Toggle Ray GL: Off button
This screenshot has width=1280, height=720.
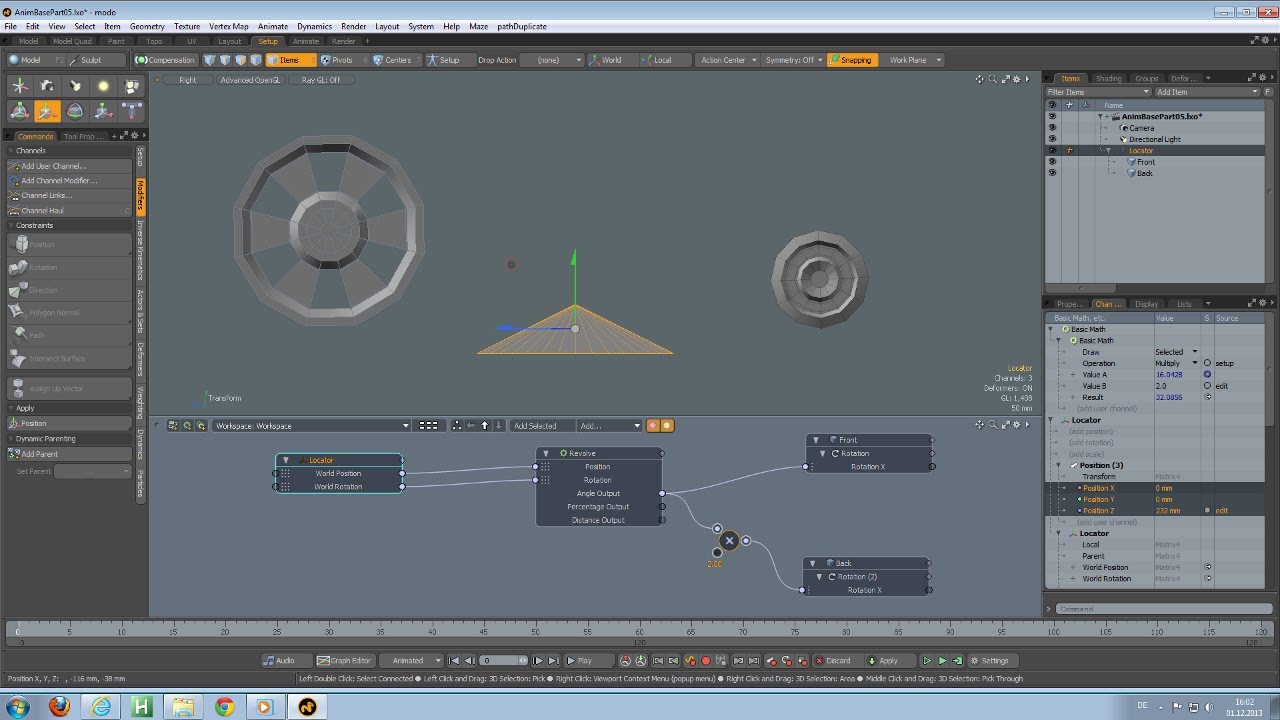(x=320, y=80)
